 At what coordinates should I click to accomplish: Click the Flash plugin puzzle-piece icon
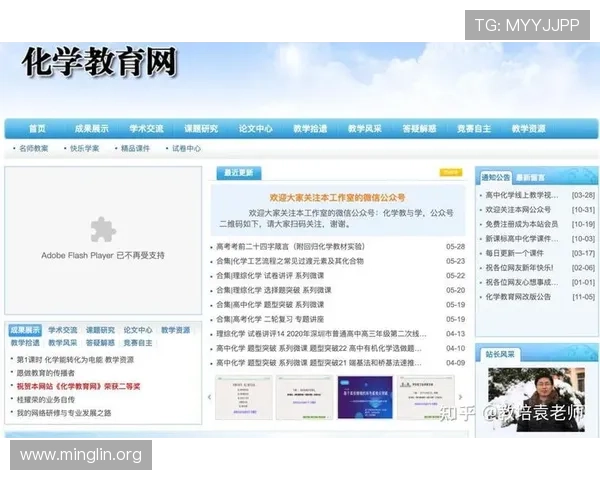tap(103, 230)
